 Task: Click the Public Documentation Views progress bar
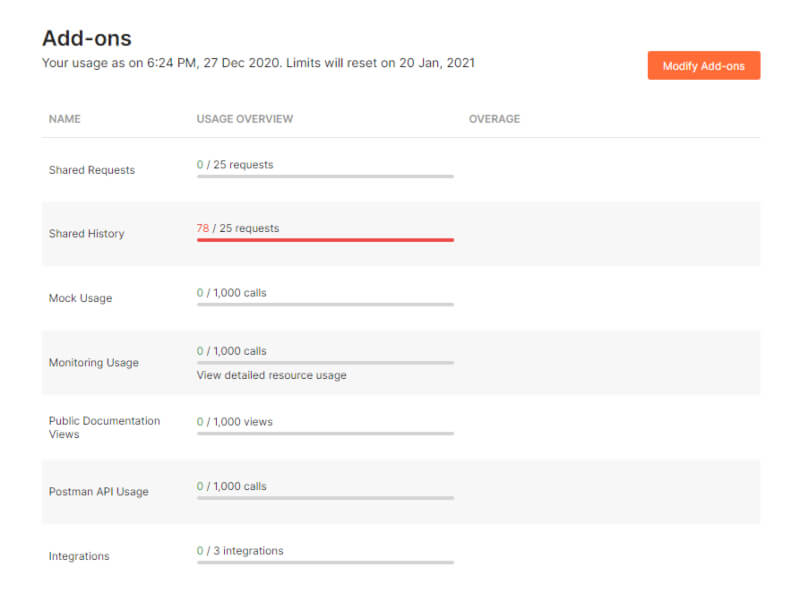point(325,434)
